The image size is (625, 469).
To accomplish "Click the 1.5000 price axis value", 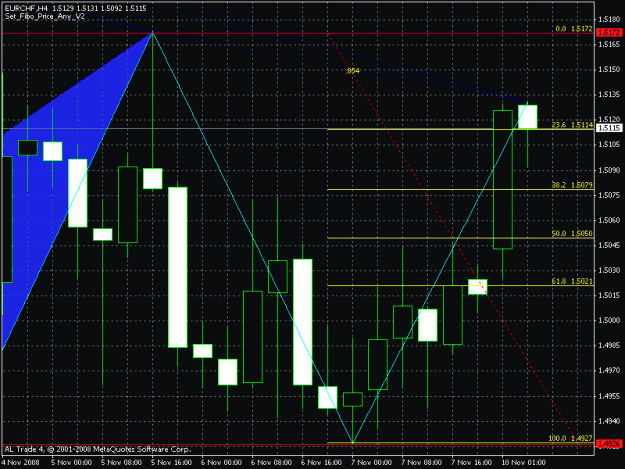I will coord(609,320).
